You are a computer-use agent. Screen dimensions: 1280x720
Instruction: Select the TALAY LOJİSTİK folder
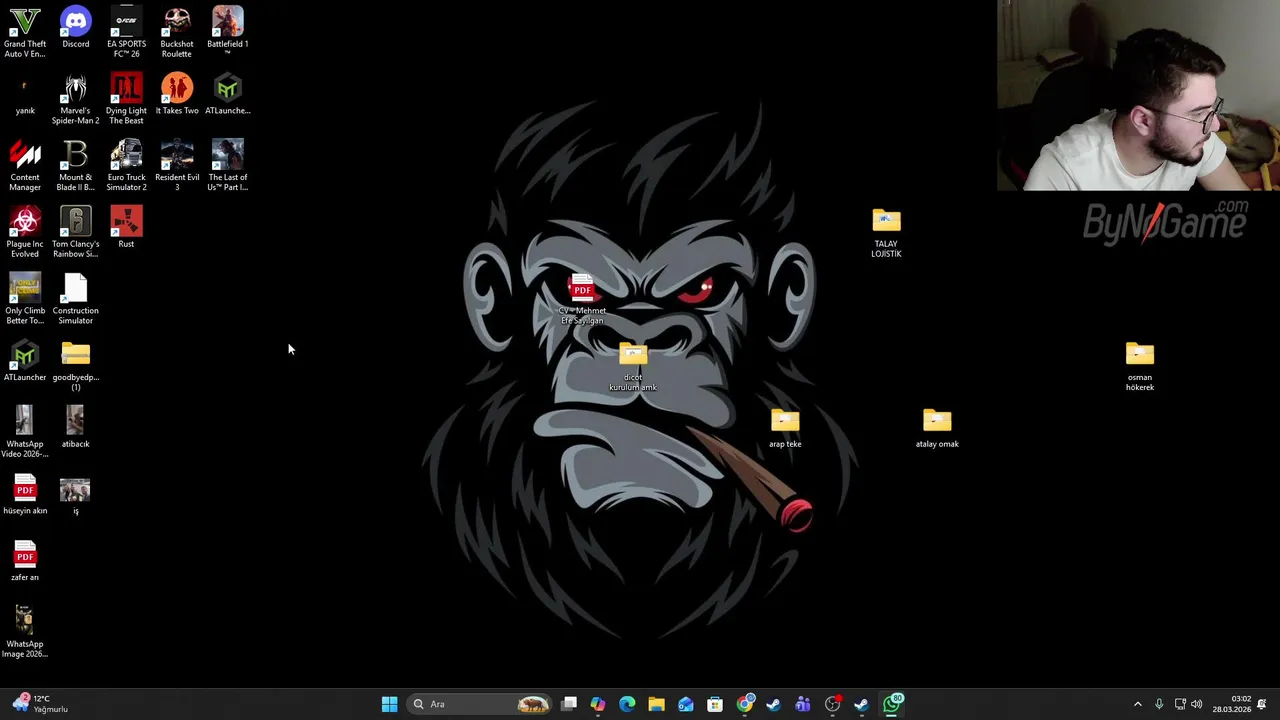pos(886,232)
